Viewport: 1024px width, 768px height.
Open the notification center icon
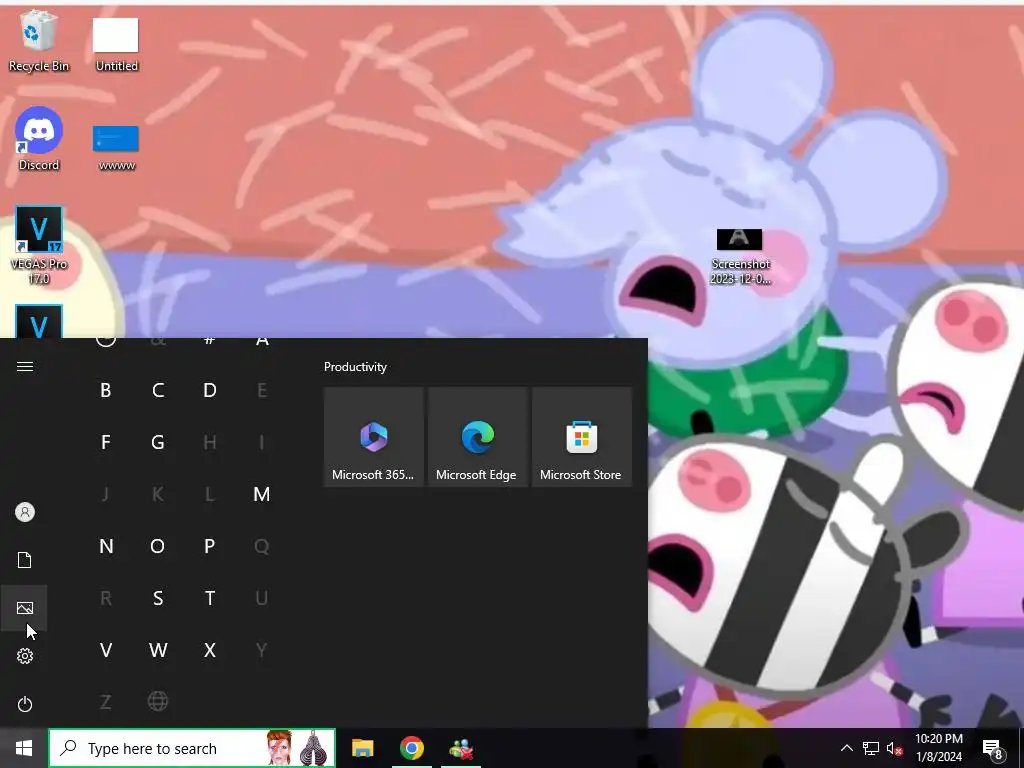(993, 748)
